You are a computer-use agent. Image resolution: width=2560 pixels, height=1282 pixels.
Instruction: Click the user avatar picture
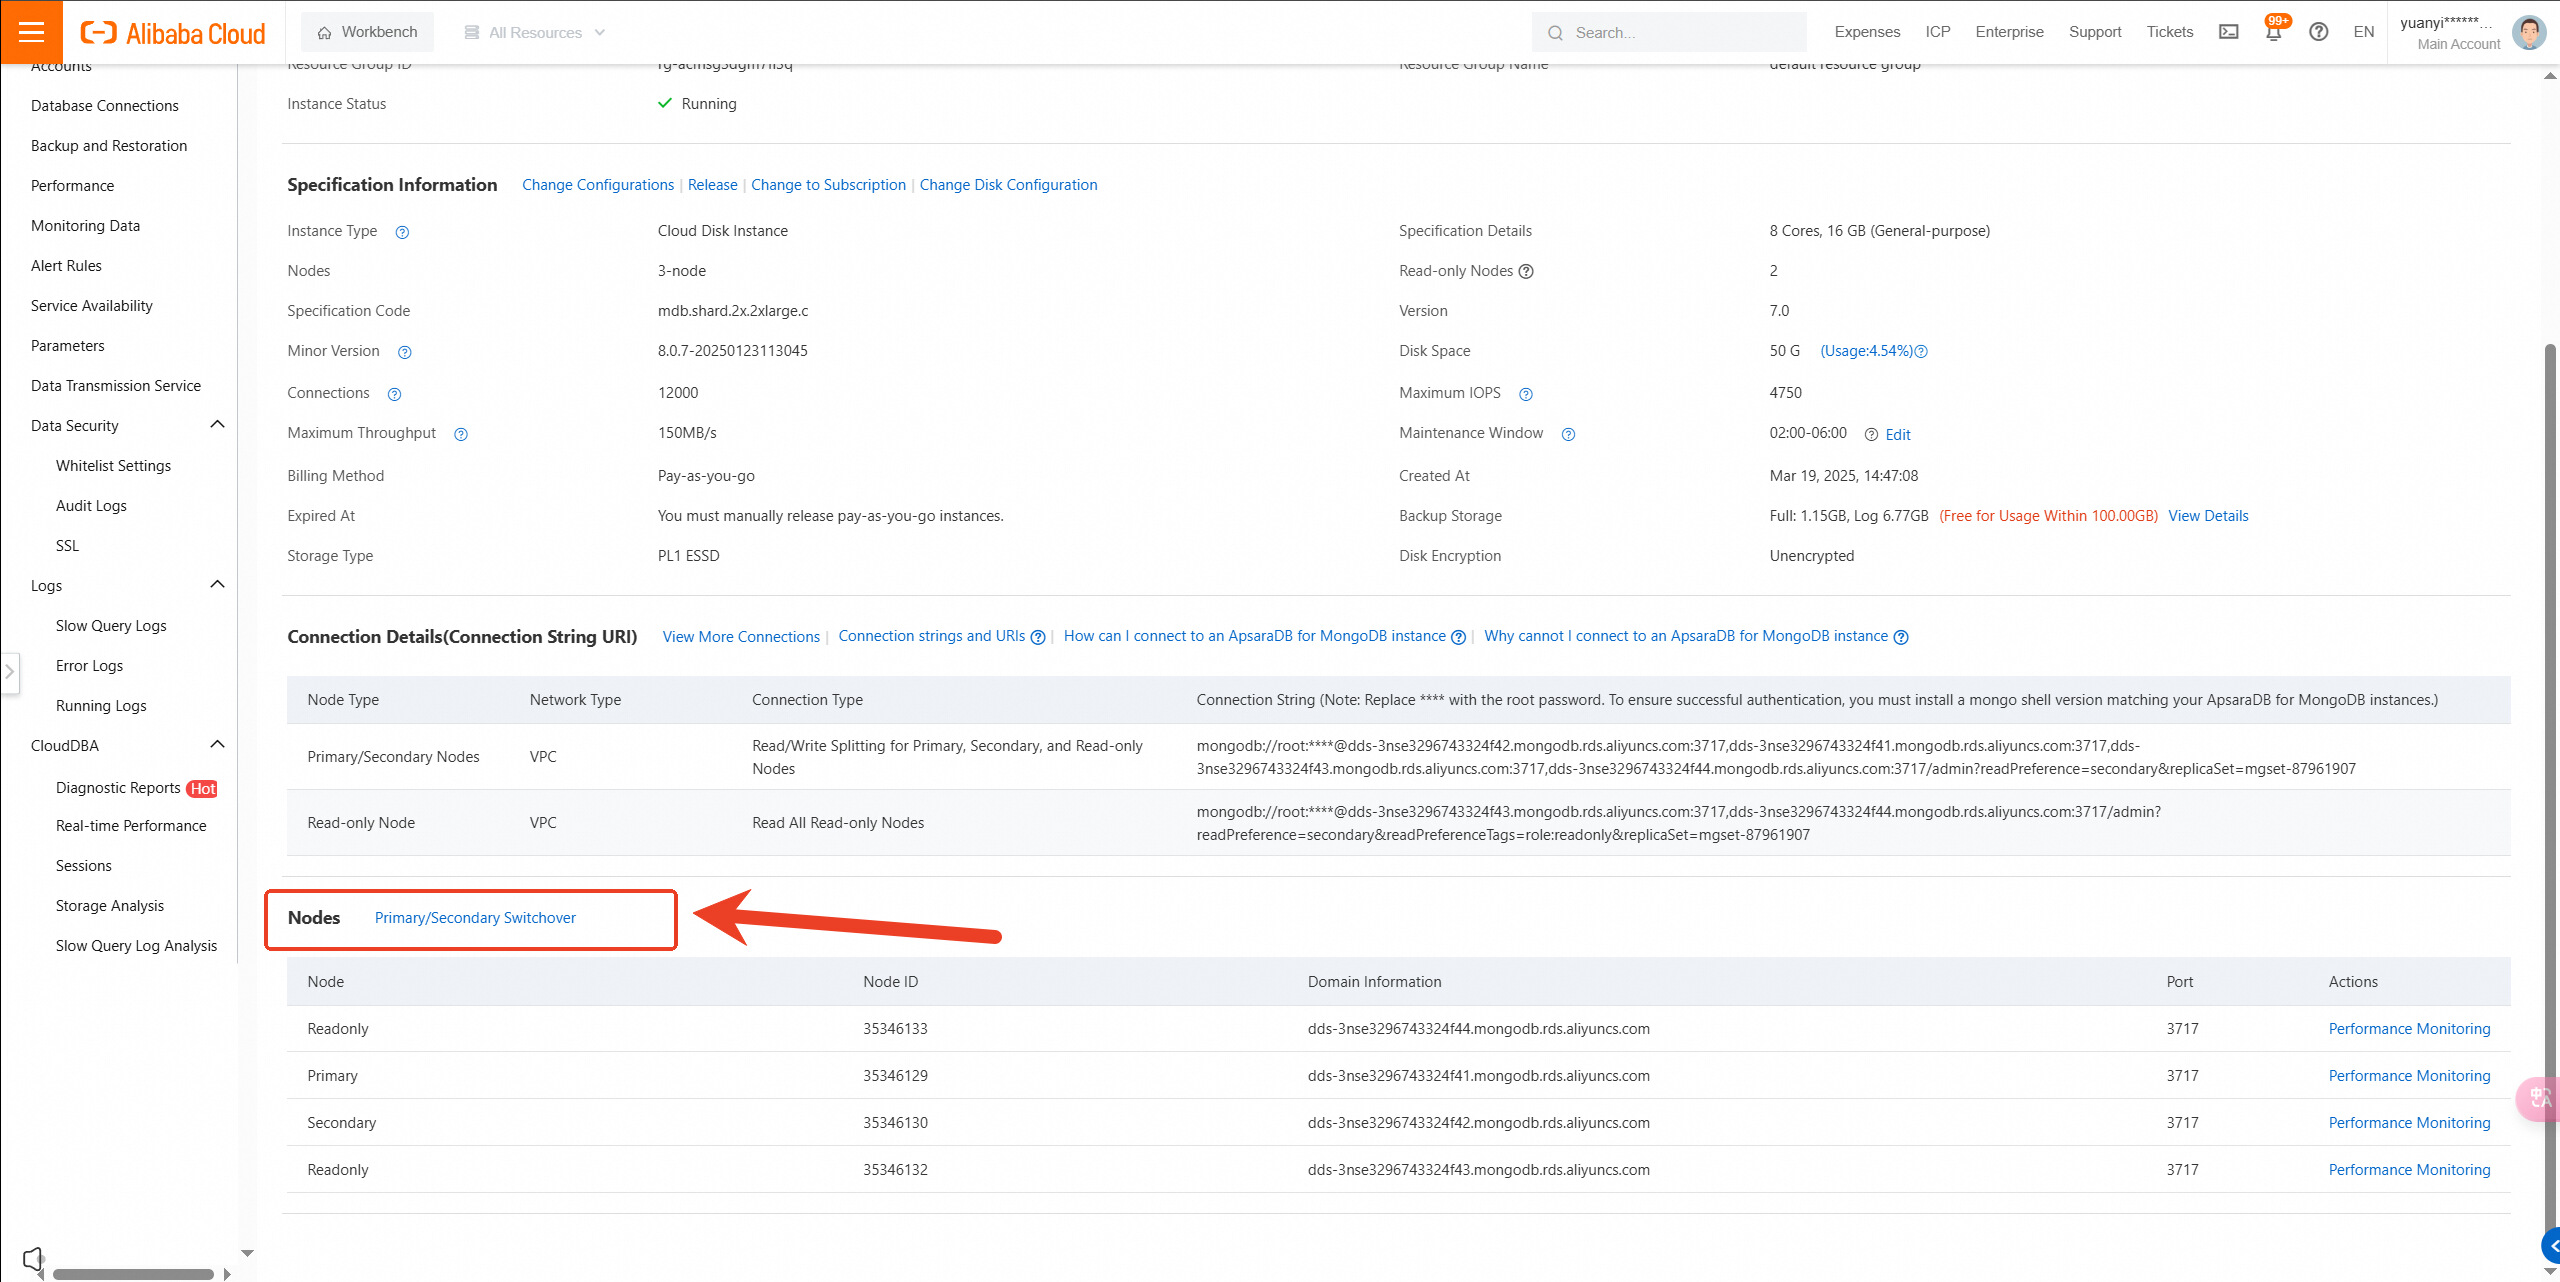[x=2529, y=32]
